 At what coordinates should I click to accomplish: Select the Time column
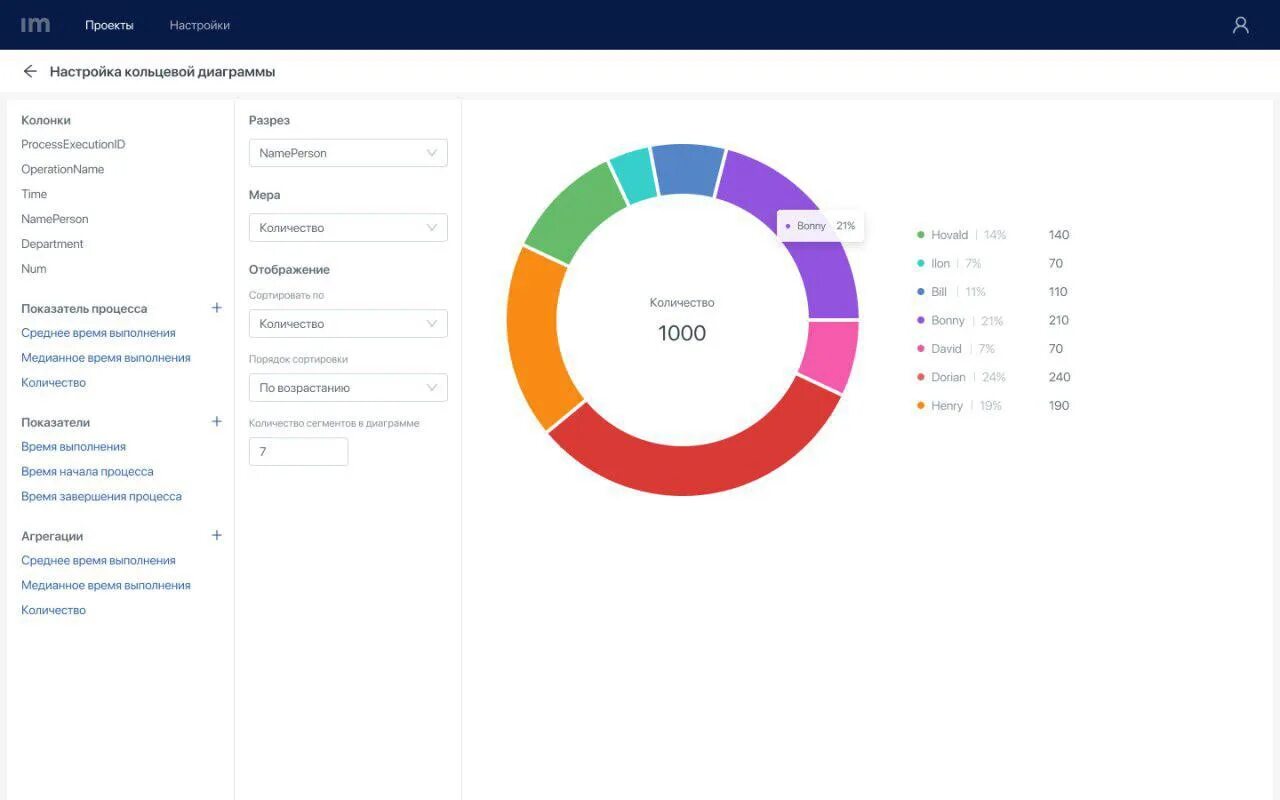point(34,194)
